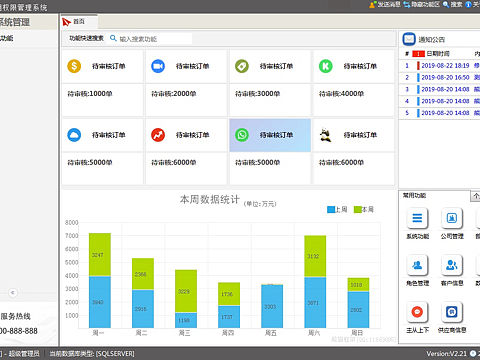Viewport: 480px width, 360px height.
Task: Click the 通知公告 envelope icon
Action: [409, 39]
